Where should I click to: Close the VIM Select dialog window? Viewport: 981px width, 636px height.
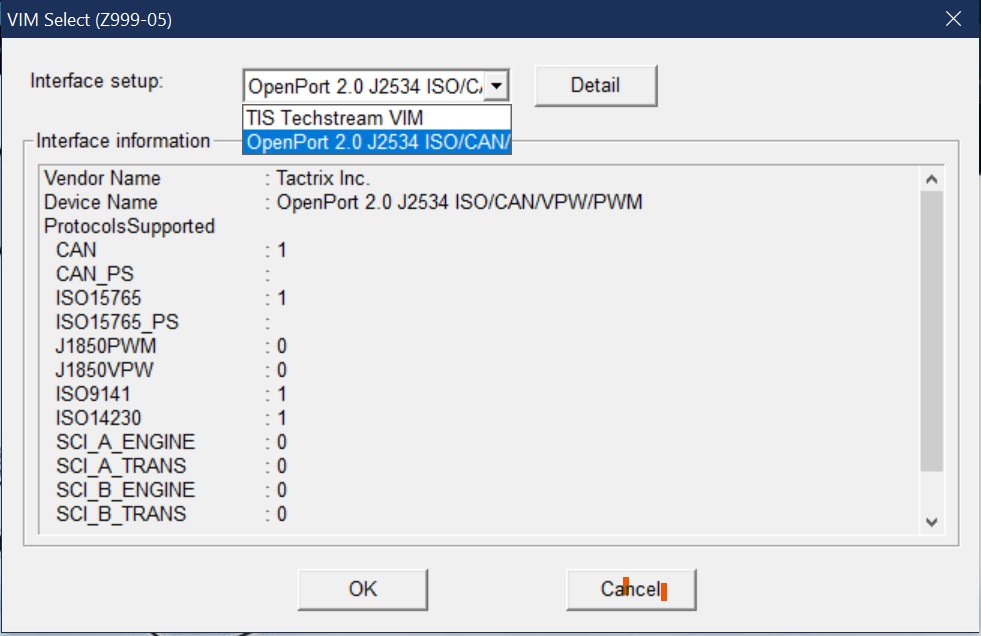point(953,19)
